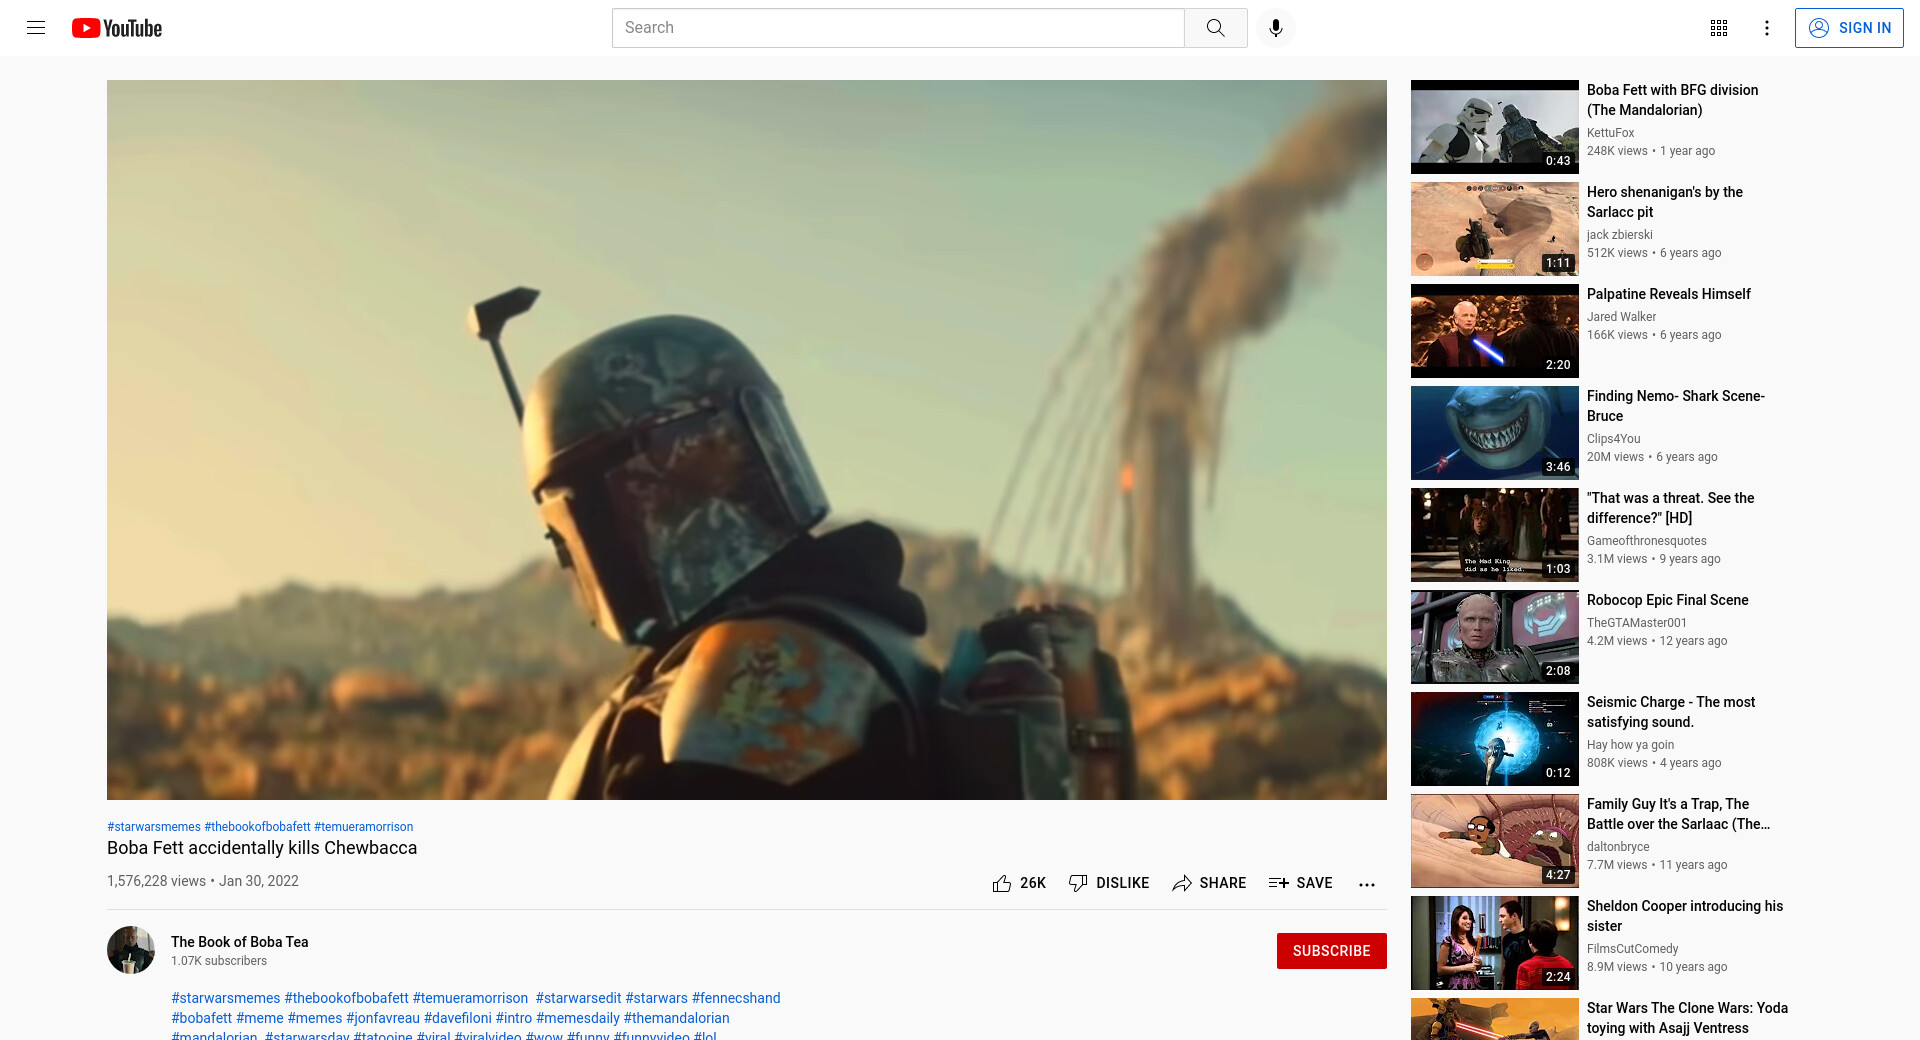Screen dimensions: 1920x1040
Task: Open #thebookofbobafett hashtag above title
Action: [x=258, y=827]
